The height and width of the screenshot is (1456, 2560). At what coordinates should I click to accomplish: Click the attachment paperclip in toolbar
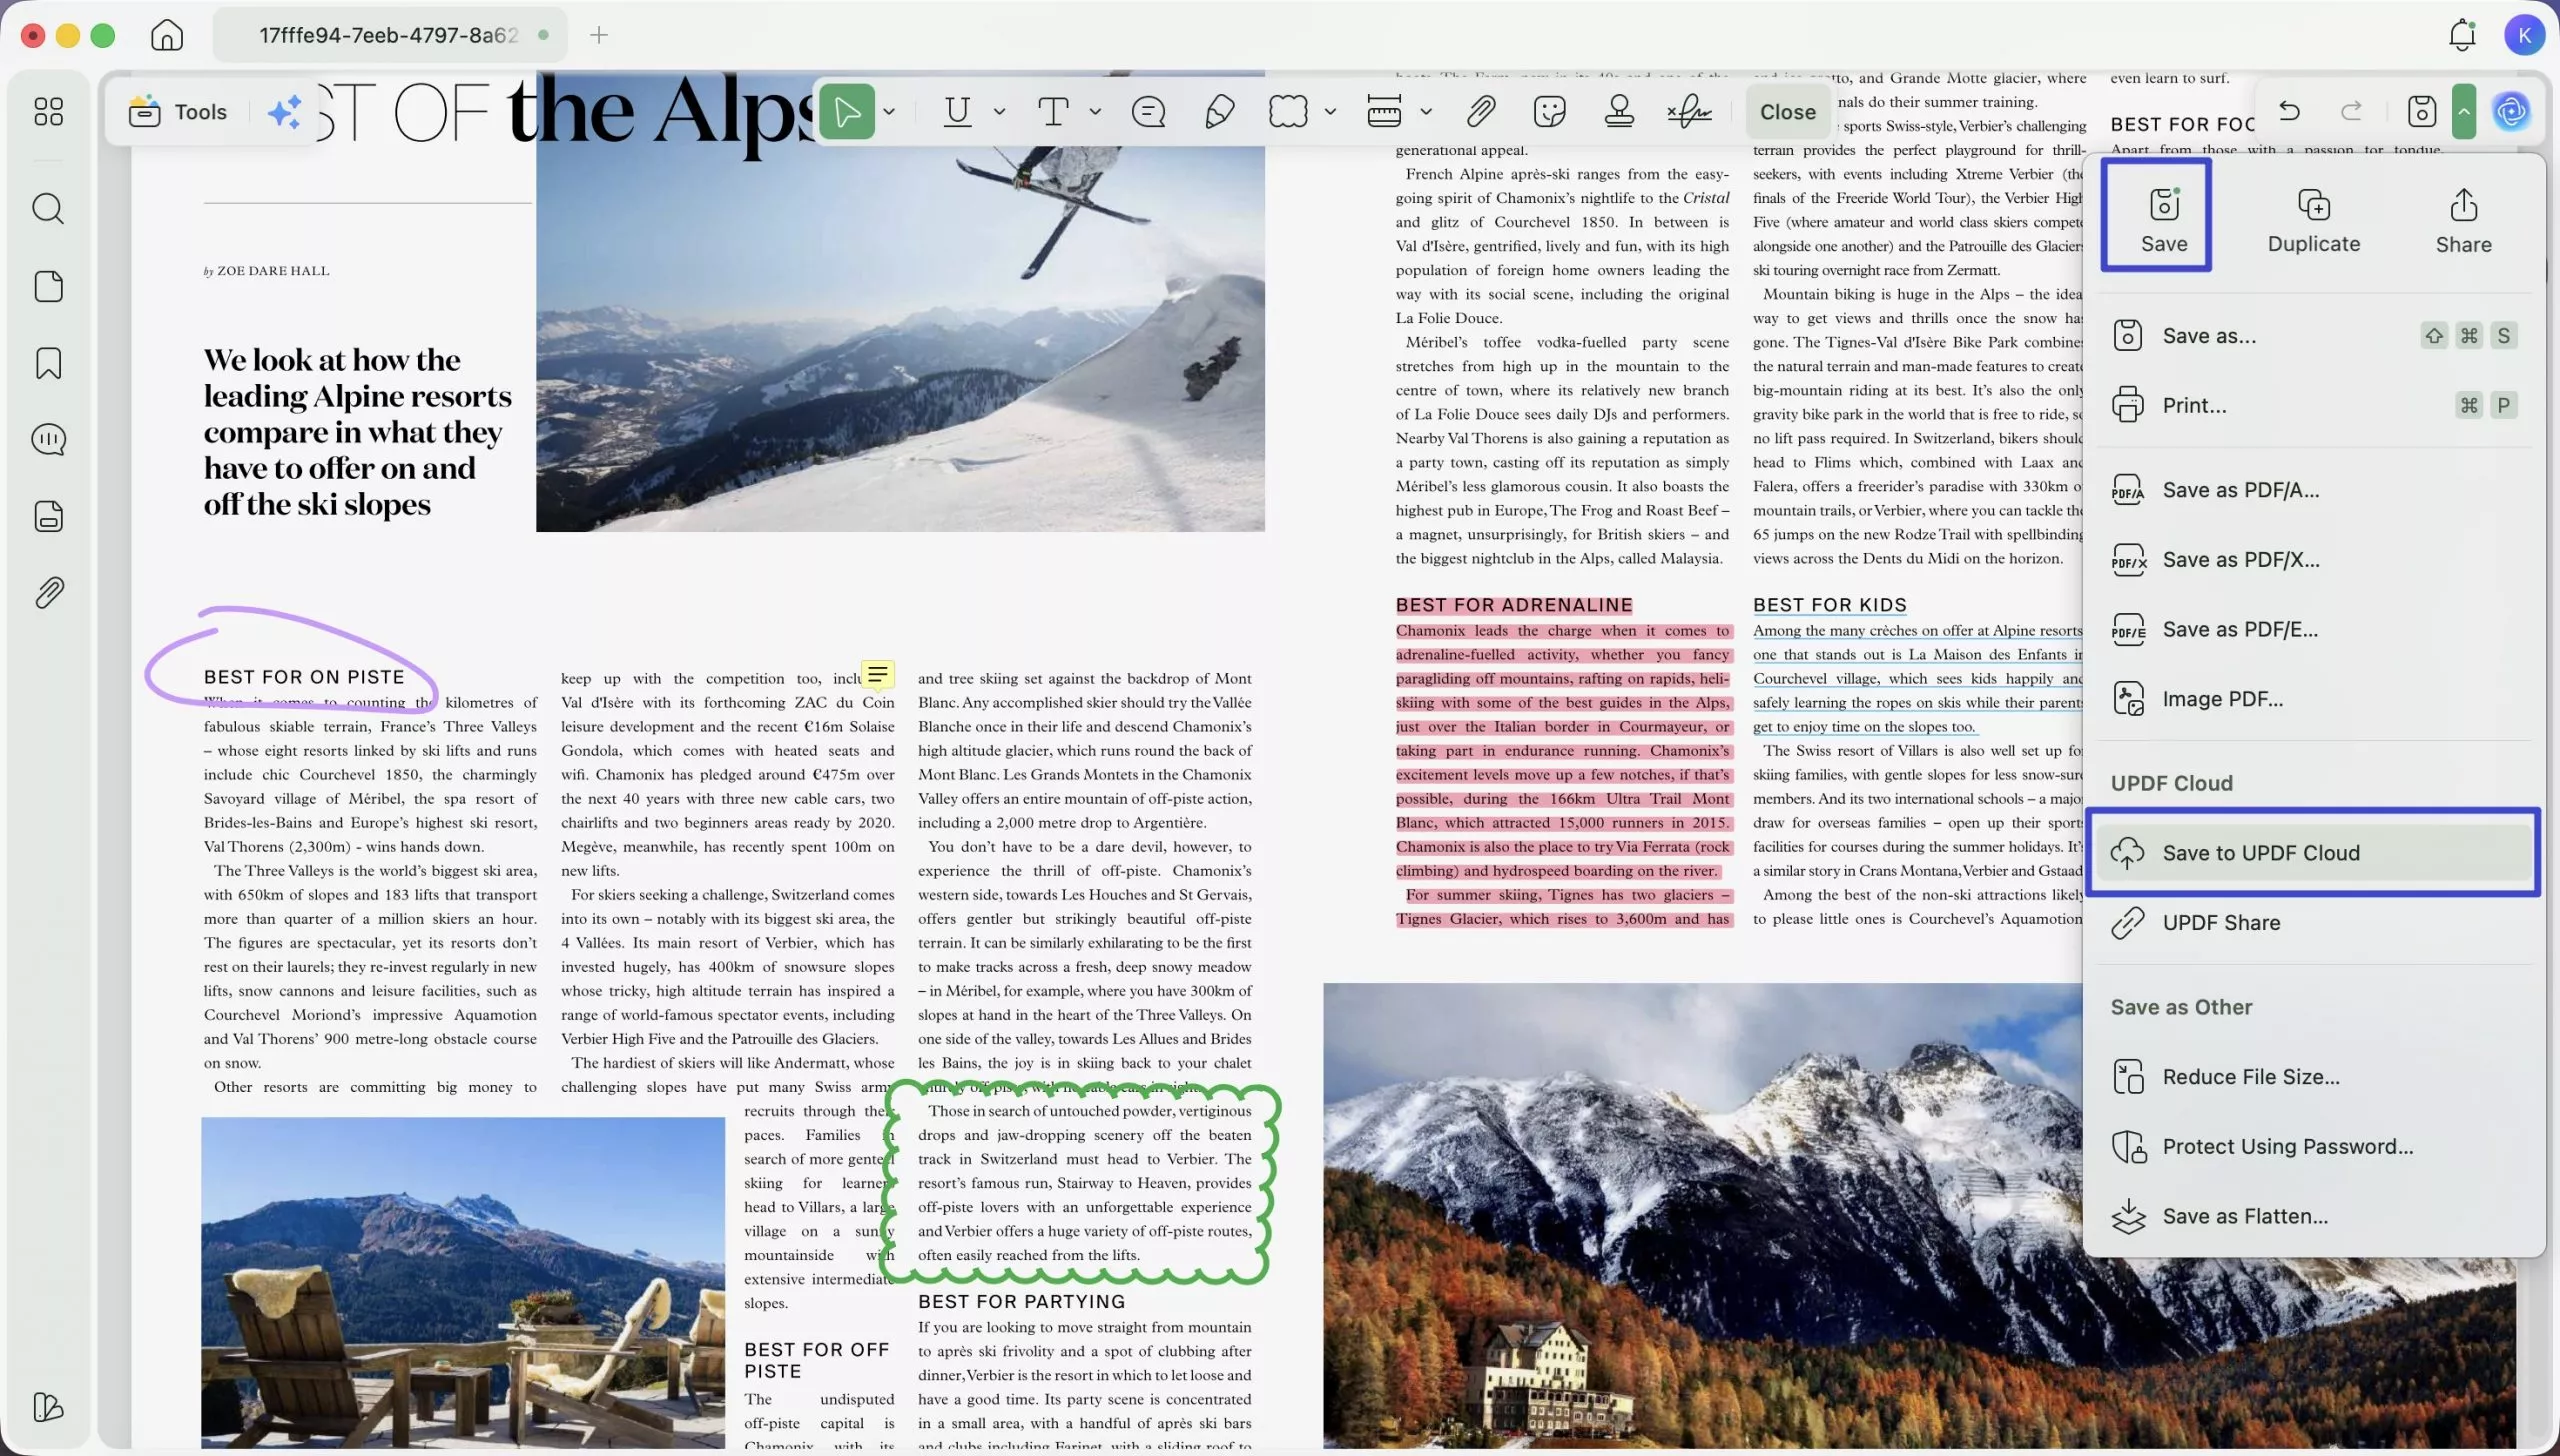[x=1481, y=111]
